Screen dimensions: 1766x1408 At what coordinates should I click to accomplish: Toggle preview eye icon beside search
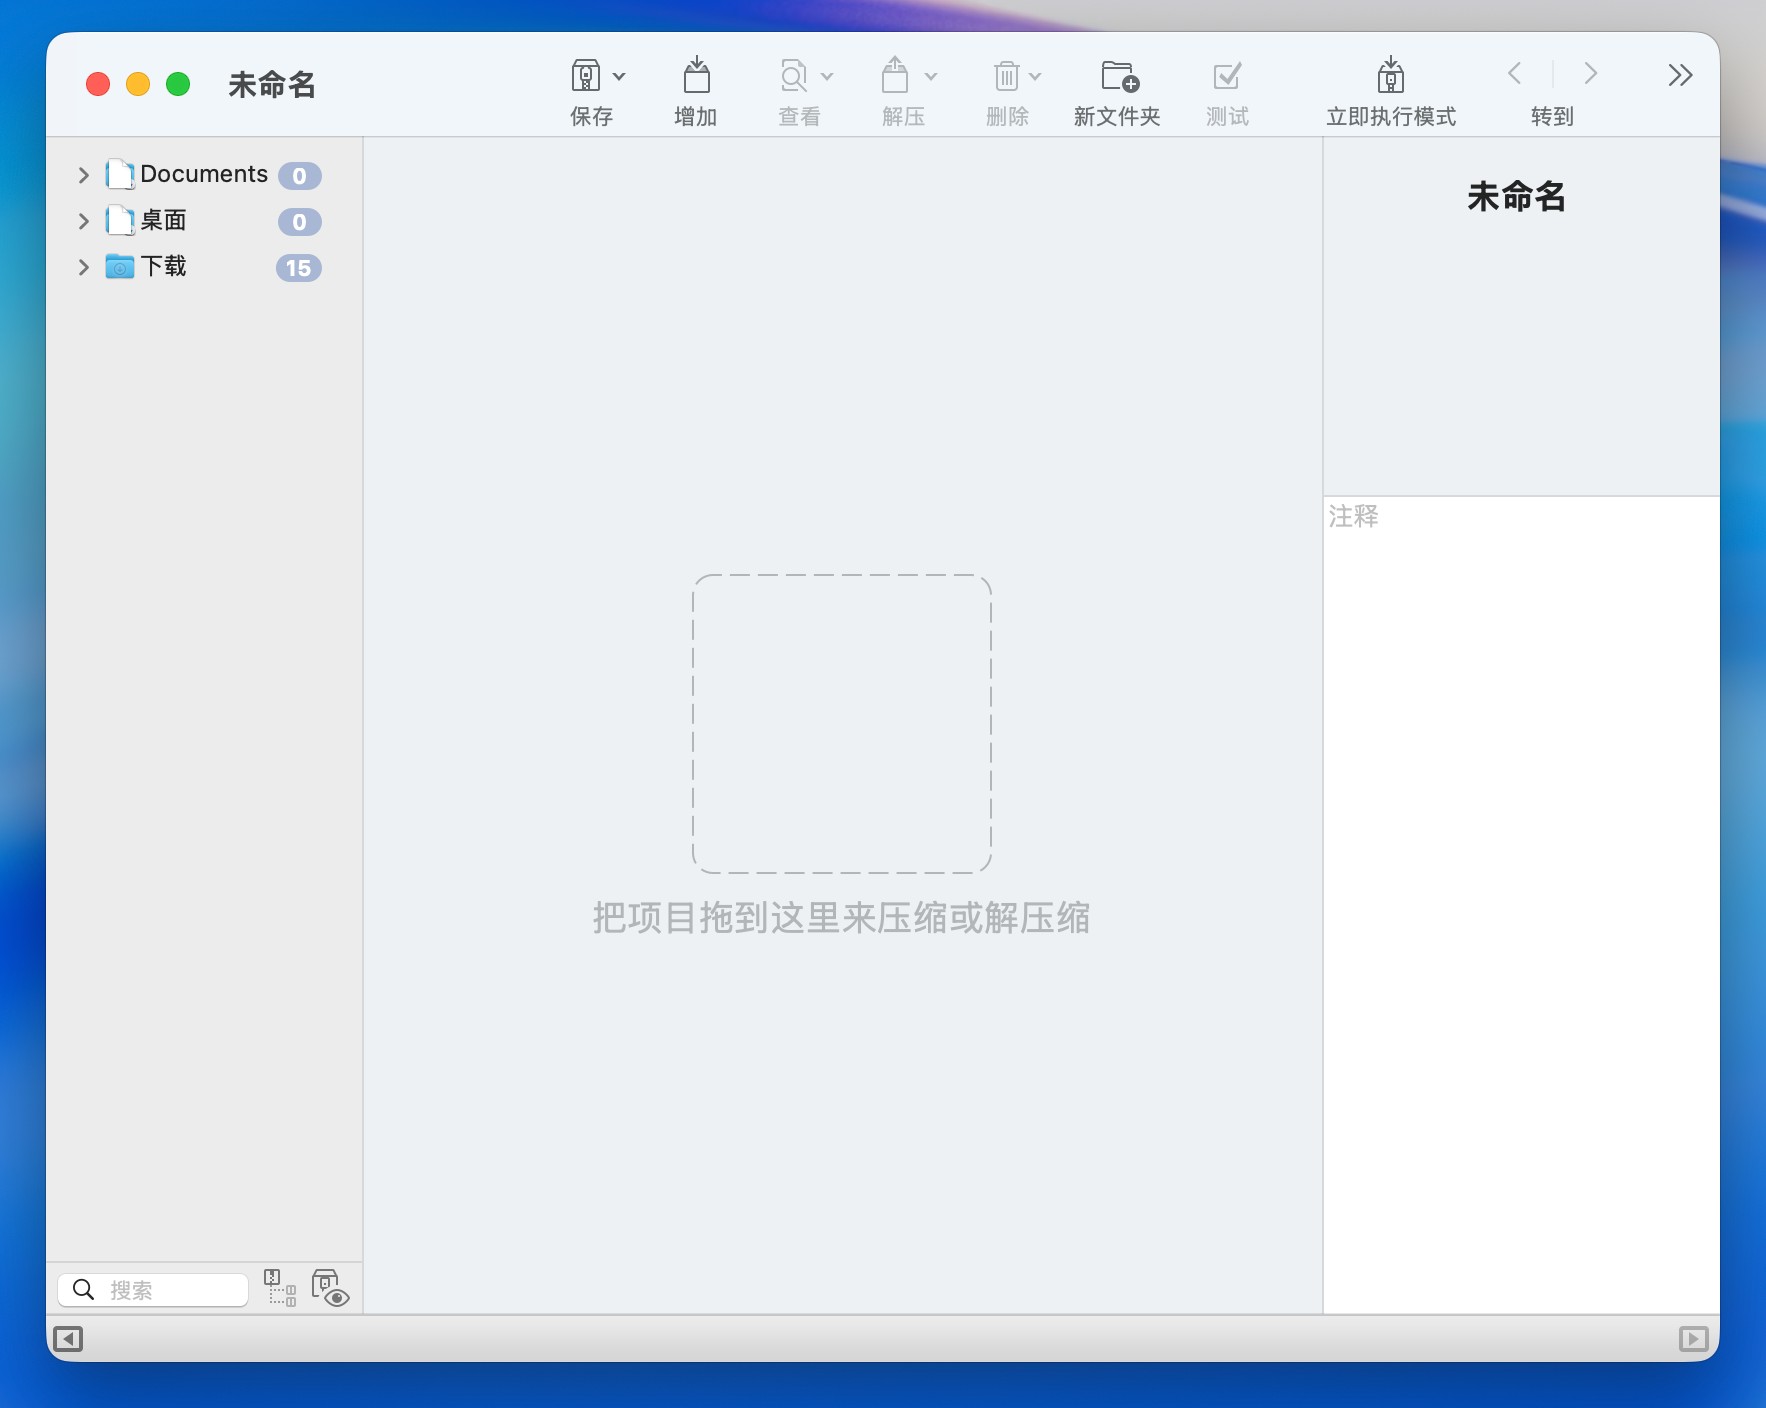(x=329, y=1288)
